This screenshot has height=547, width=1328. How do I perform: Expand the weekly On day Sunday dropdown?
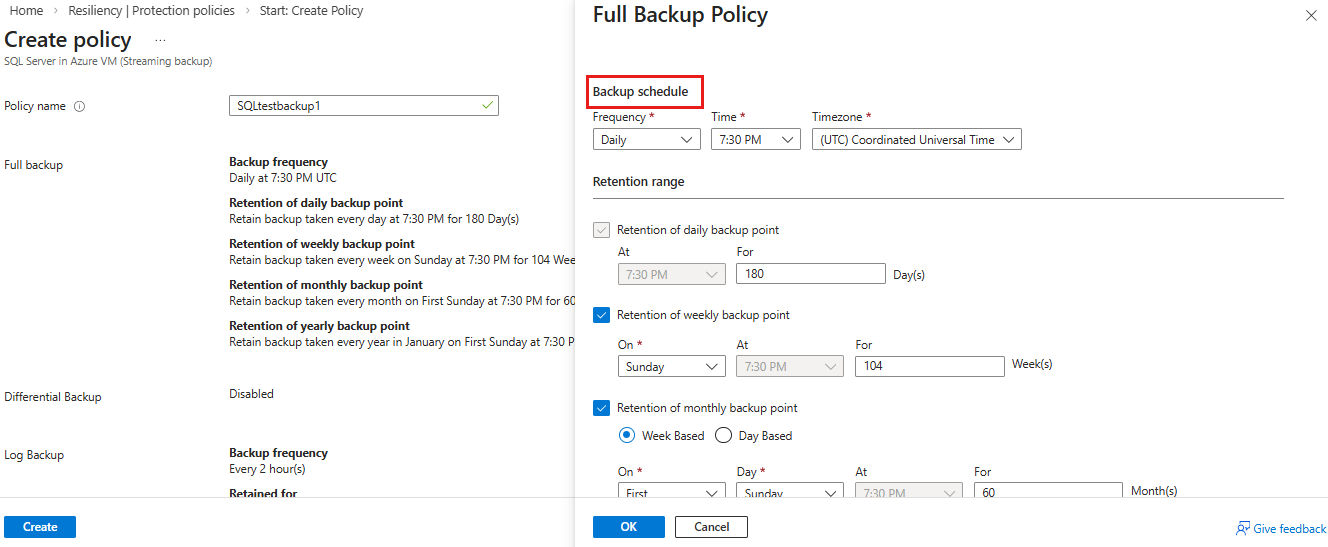coord(671,367)
